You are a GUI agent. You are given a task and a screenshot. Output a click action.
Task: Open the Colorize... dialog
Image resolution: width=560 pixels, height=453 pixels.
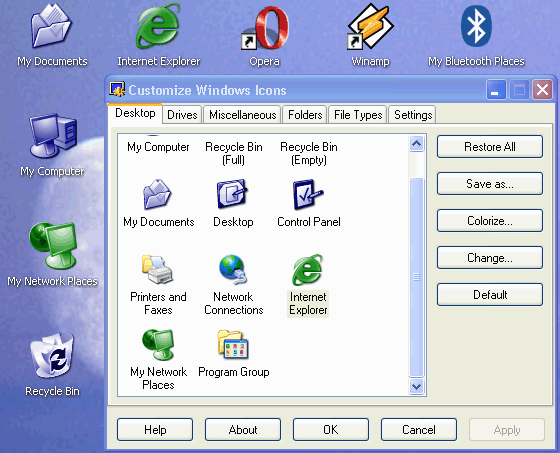(490, 221)
